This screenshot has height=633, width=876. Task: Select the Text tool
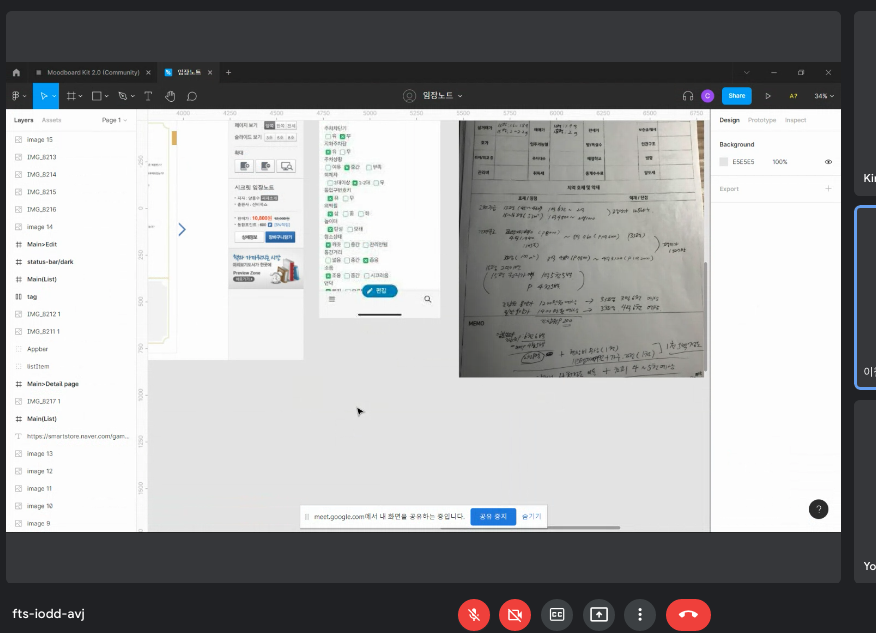coord(148,96)
